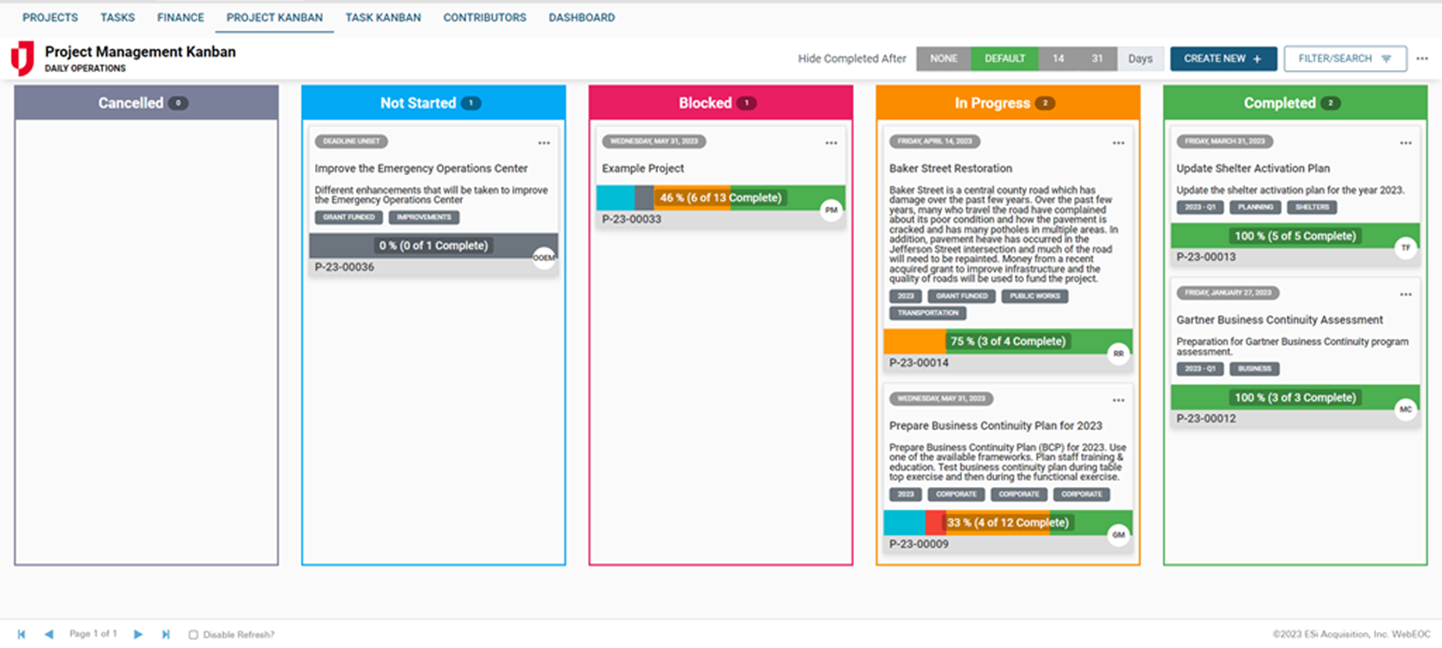Screen dimensions: 1442x648
Task: Open the ellipsis menu next to Filter/Search
Action: click(1422, 58)
